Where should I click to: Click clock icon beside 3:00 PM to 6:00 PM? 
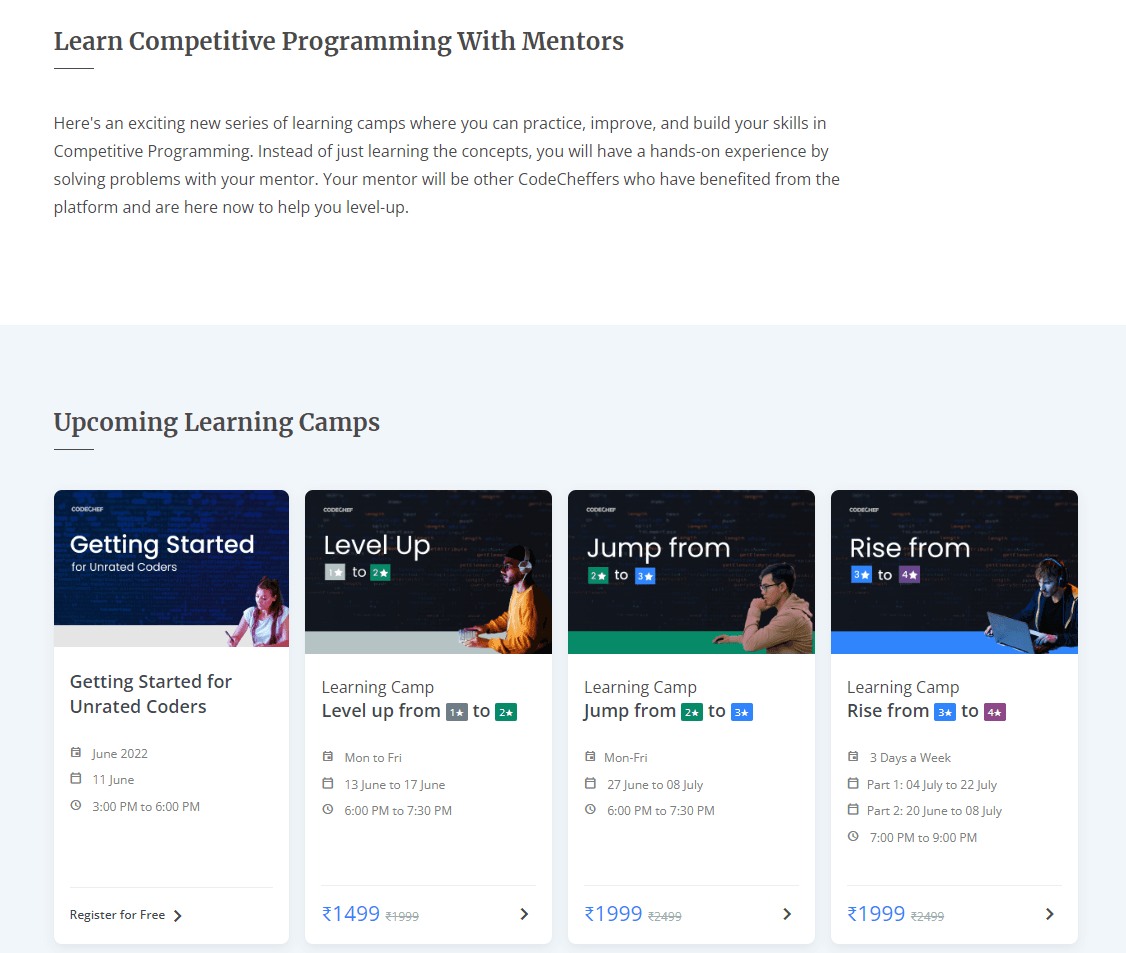pos(75,805)
